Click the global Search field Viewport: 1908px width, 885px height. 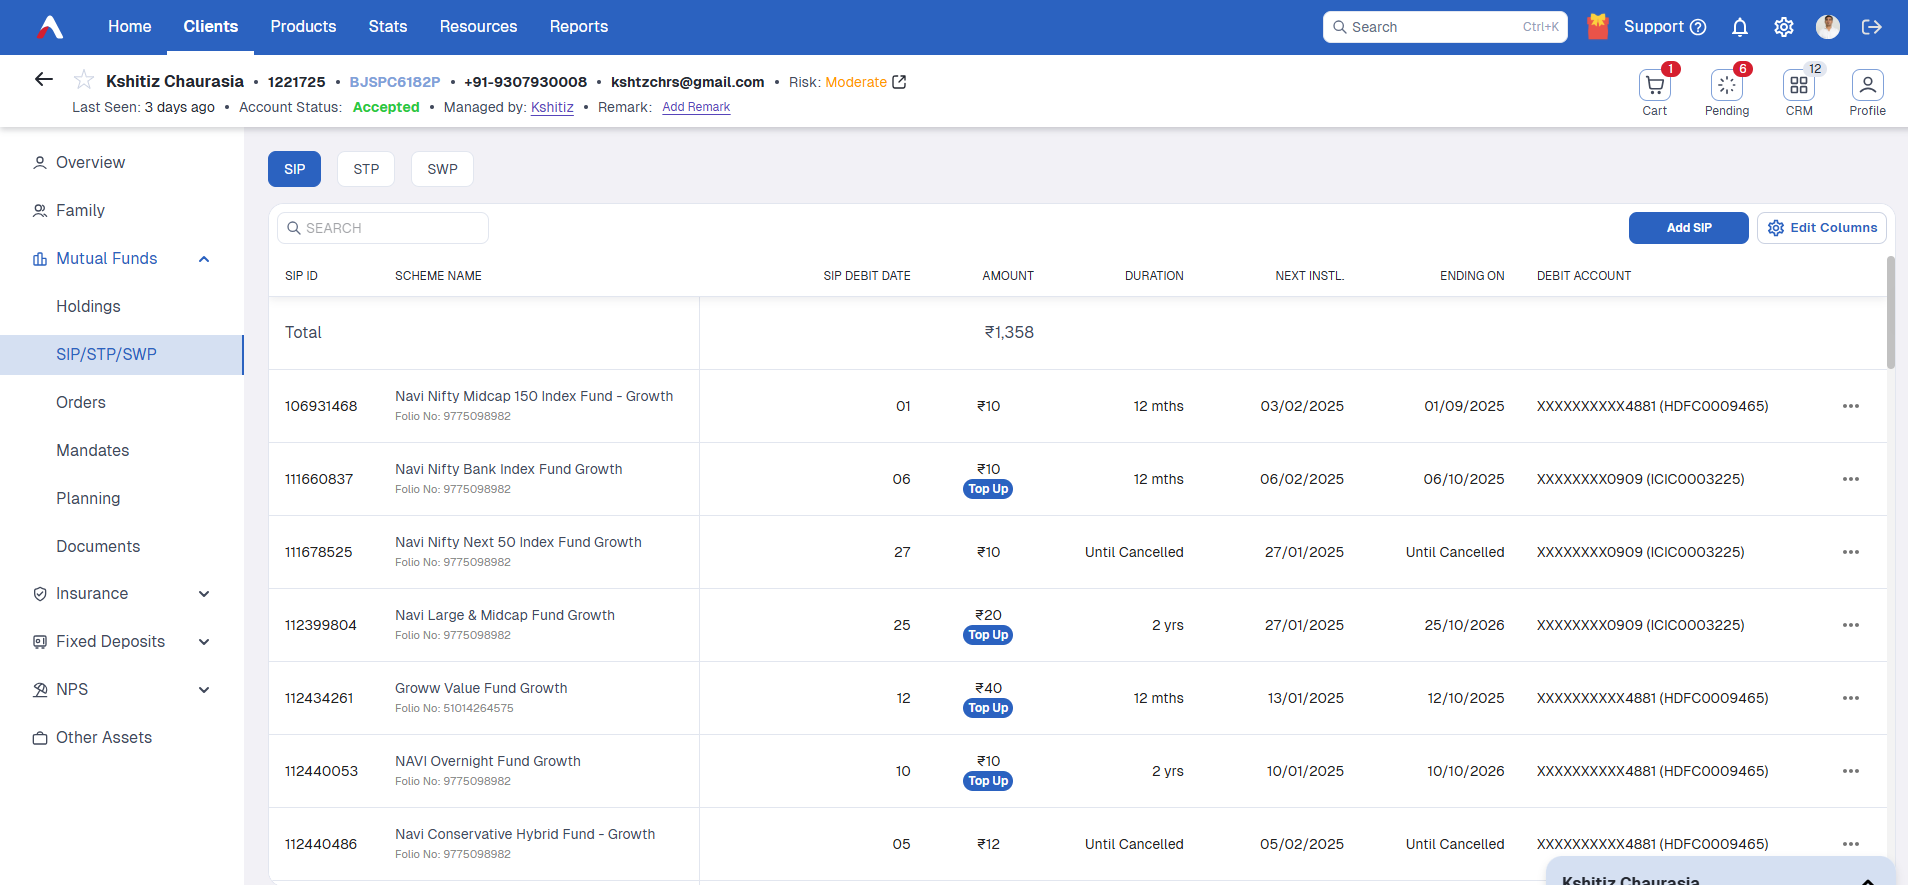[1445, 27]
